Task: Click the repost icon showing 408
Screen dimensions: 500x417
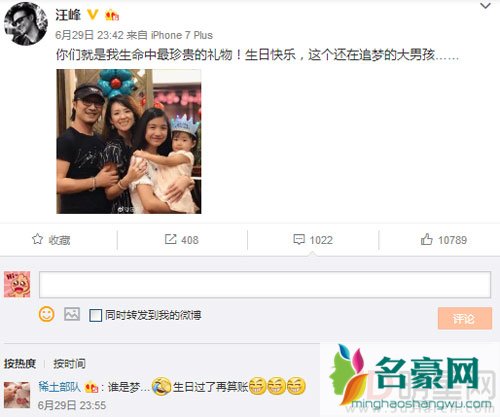Action: (x=170, y=239)
